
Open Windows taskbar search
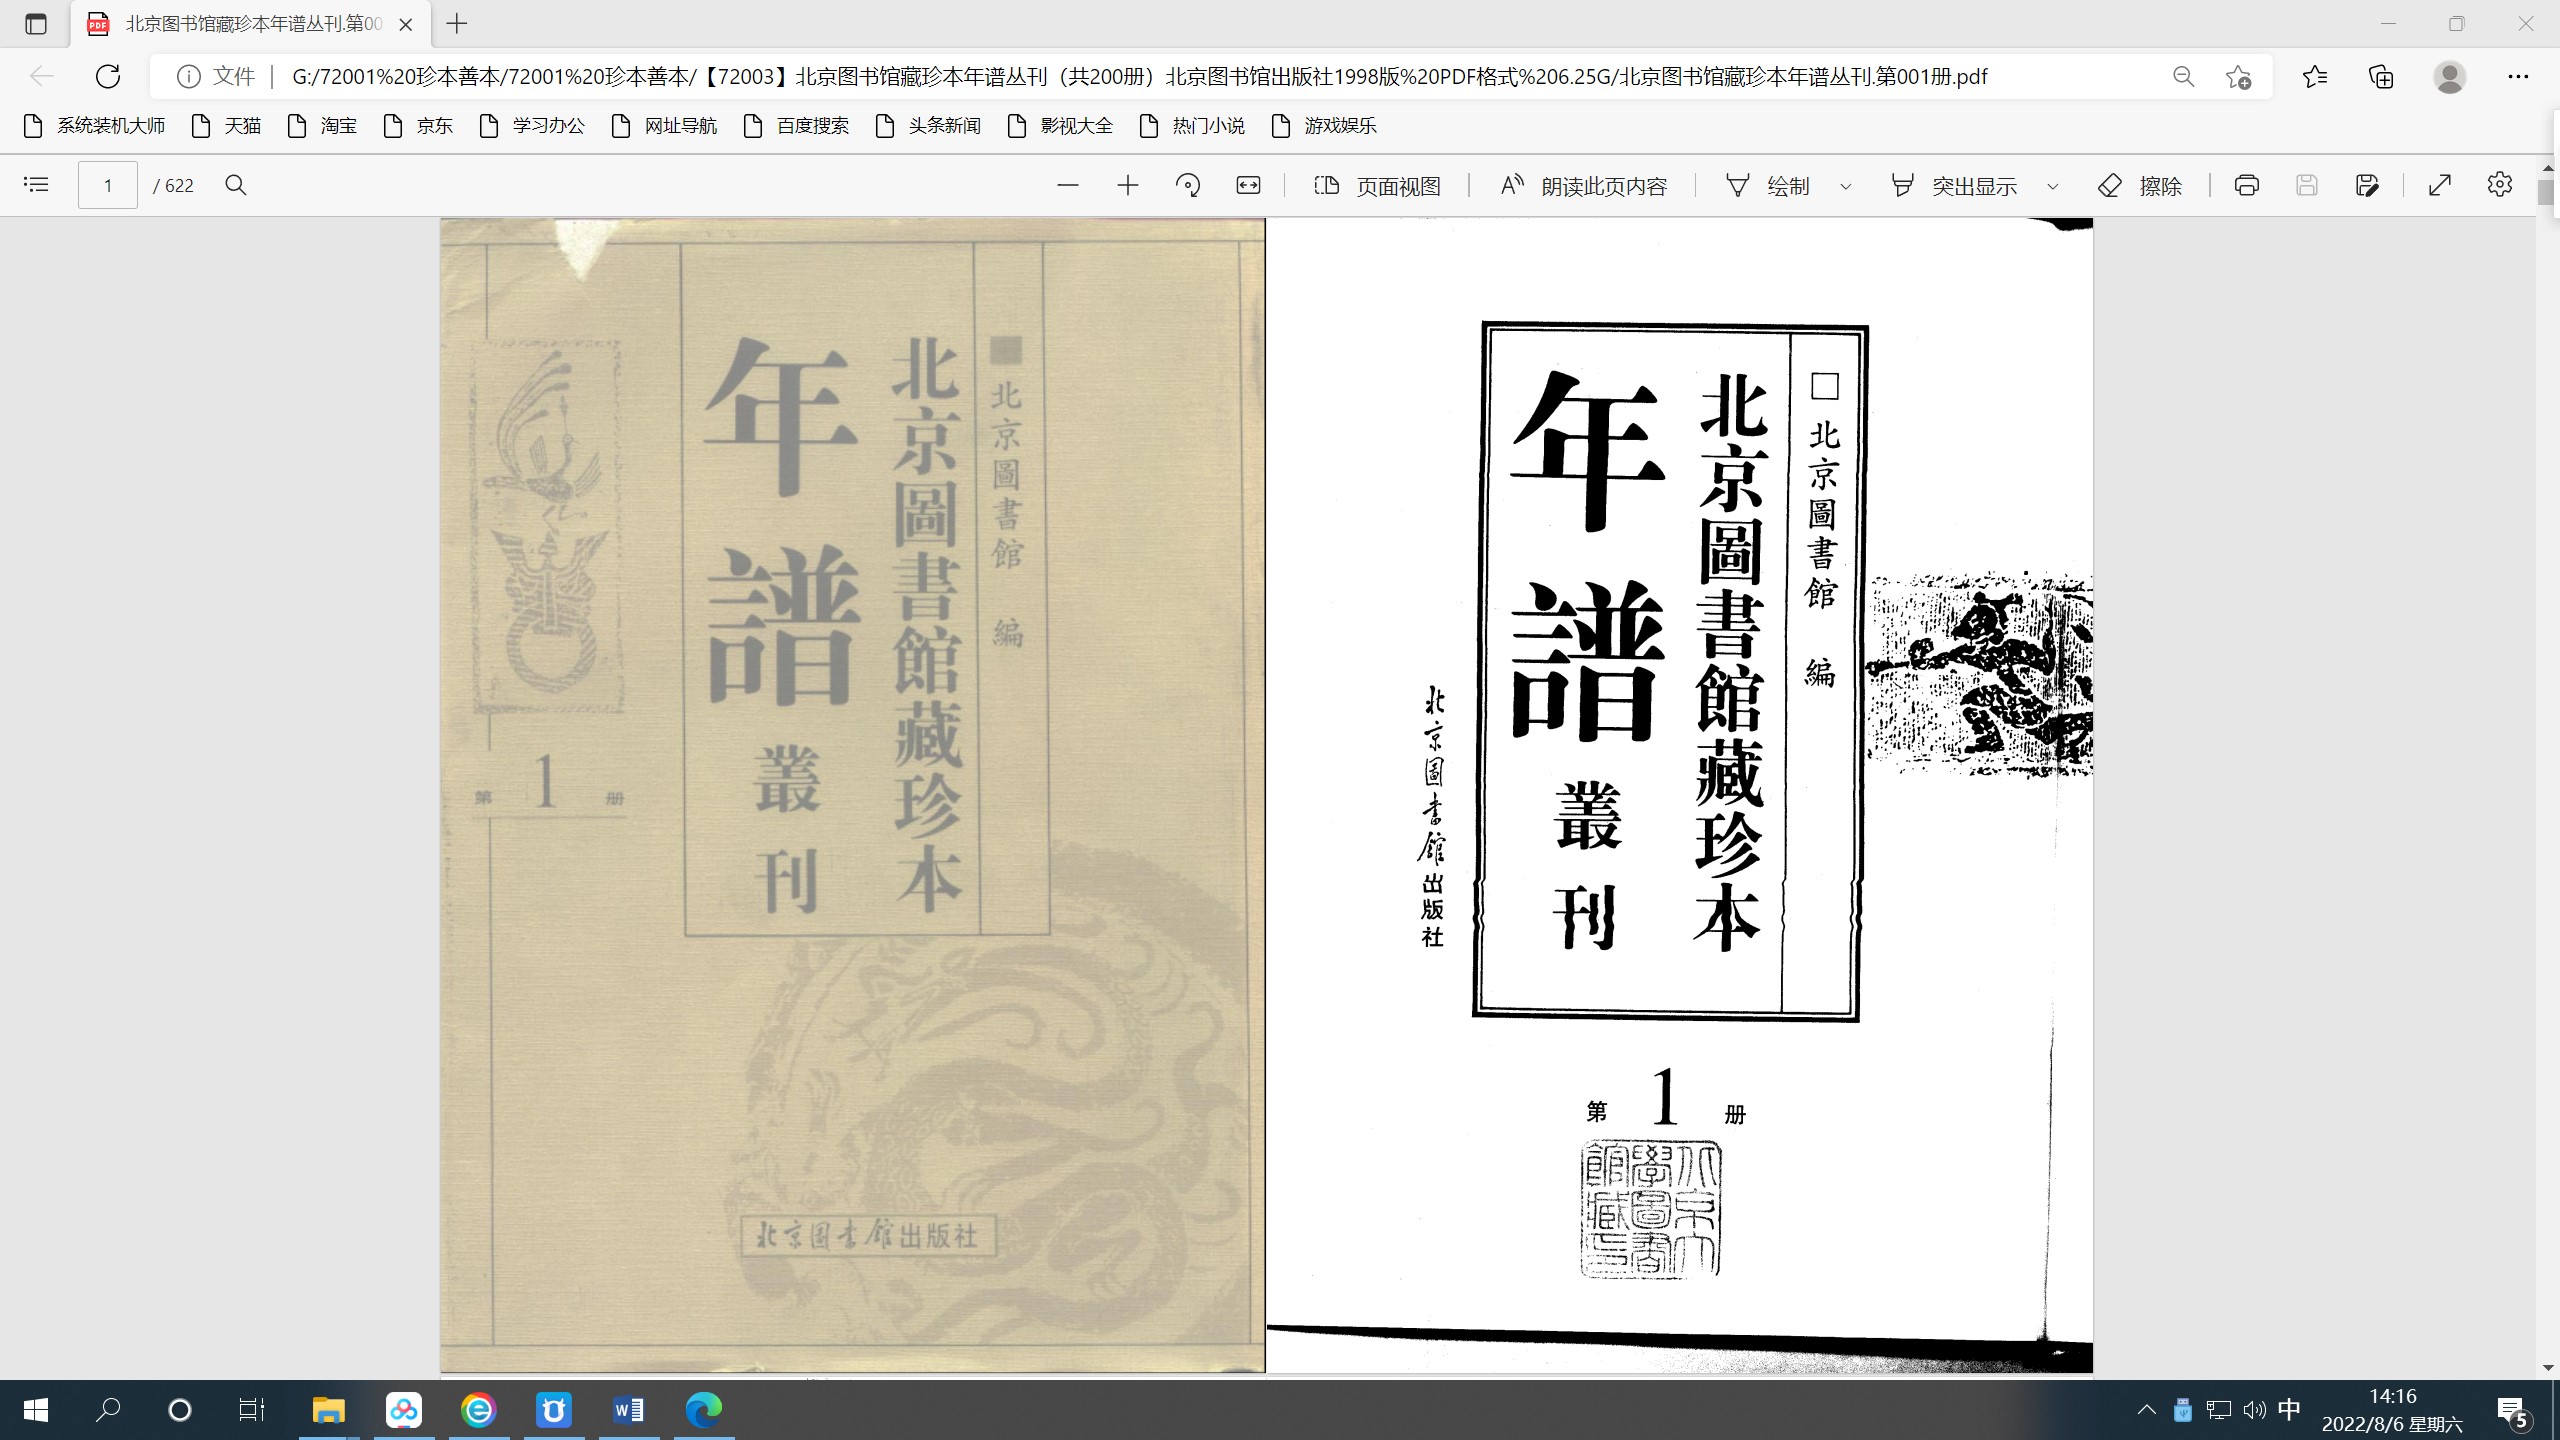point(108,1410)
